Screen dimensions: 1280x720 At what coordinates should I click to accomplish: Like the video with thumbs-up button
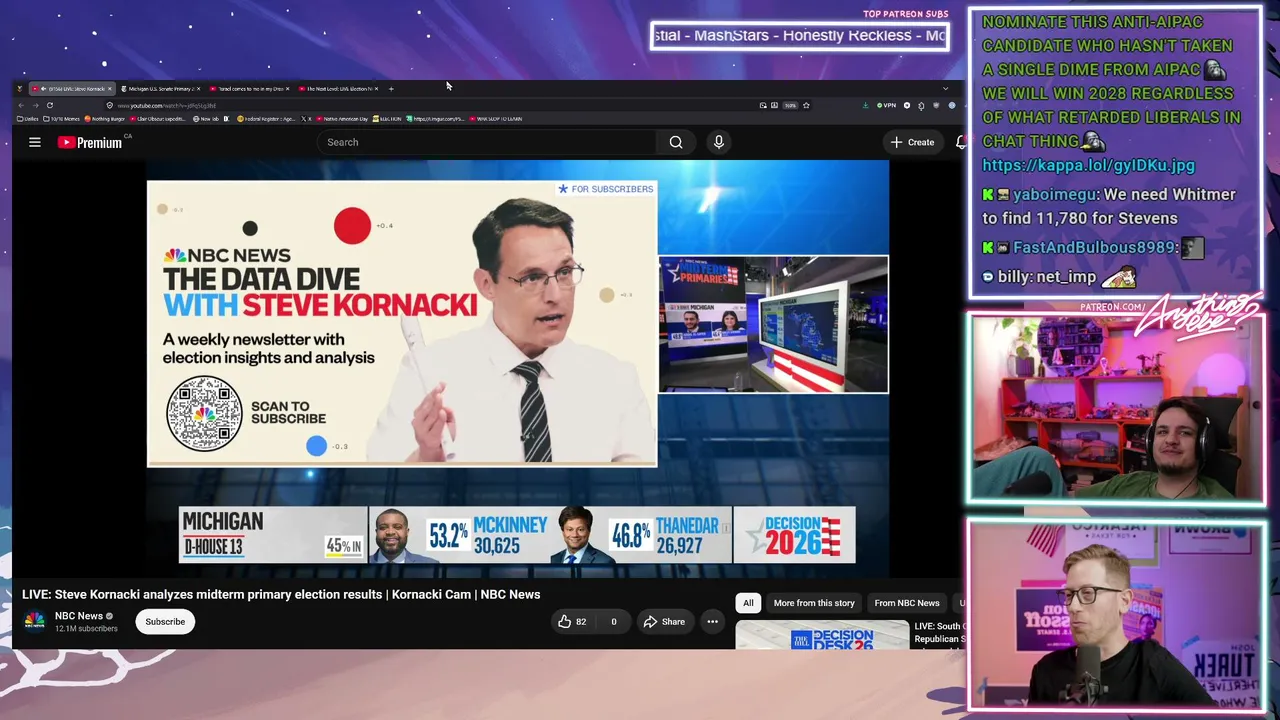pos(572,622)
